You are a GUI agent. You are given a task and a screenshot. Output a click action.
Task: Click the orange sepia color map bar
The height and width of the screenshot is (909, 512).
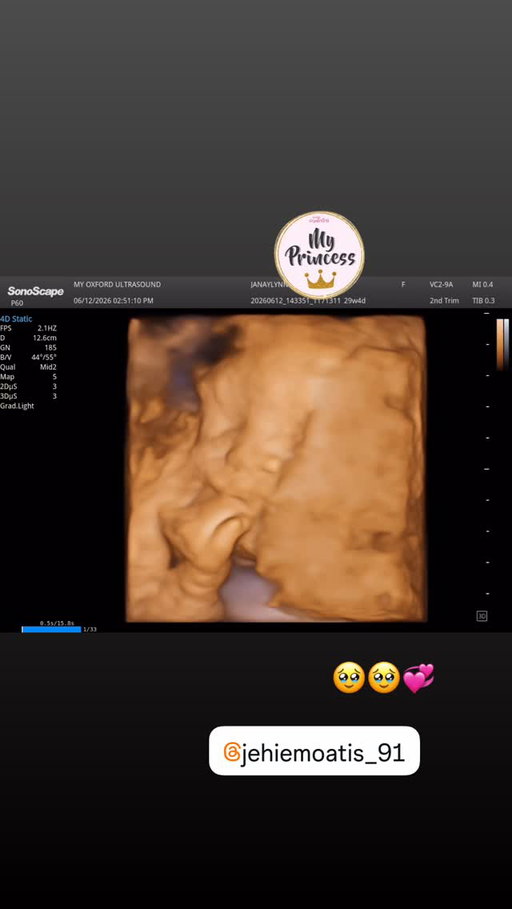click(x=500, y=344)
